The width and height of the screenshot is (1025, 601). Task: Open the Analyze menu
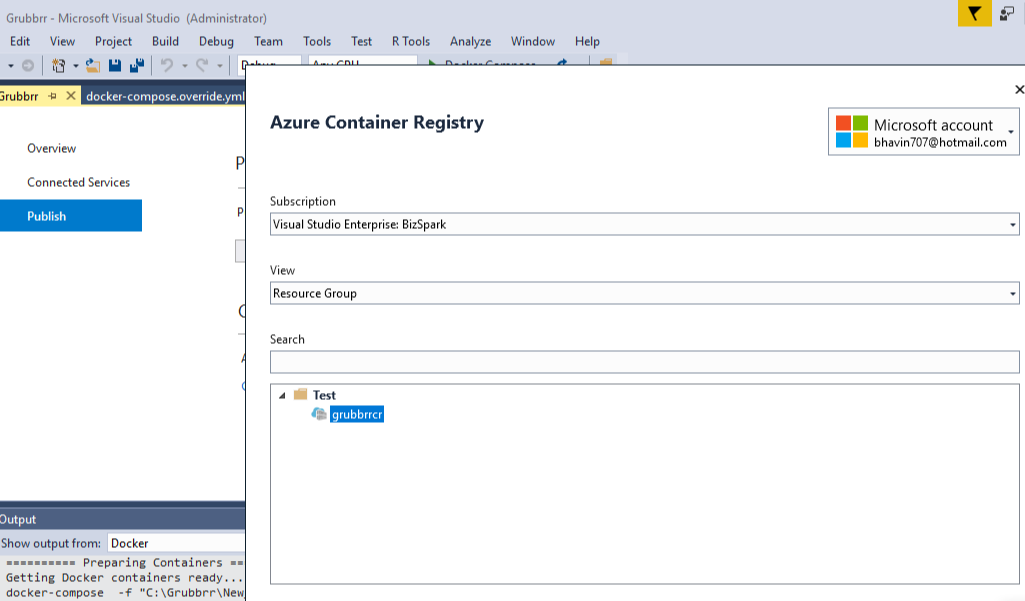(x=470, y=41)
